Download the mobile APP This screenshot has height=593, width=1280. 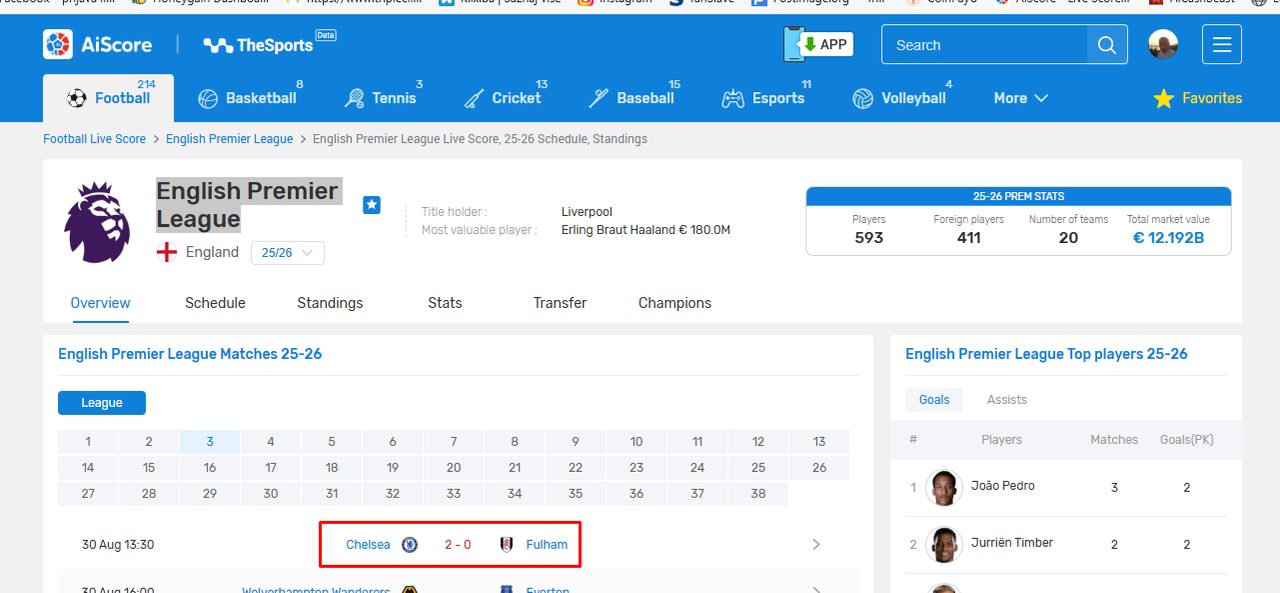[818, 44]
